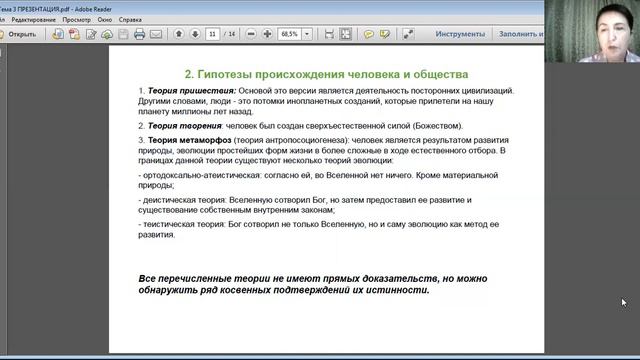640x360 pixels.
Task: Open the Справка menu
Action: (x=130, y=20)
